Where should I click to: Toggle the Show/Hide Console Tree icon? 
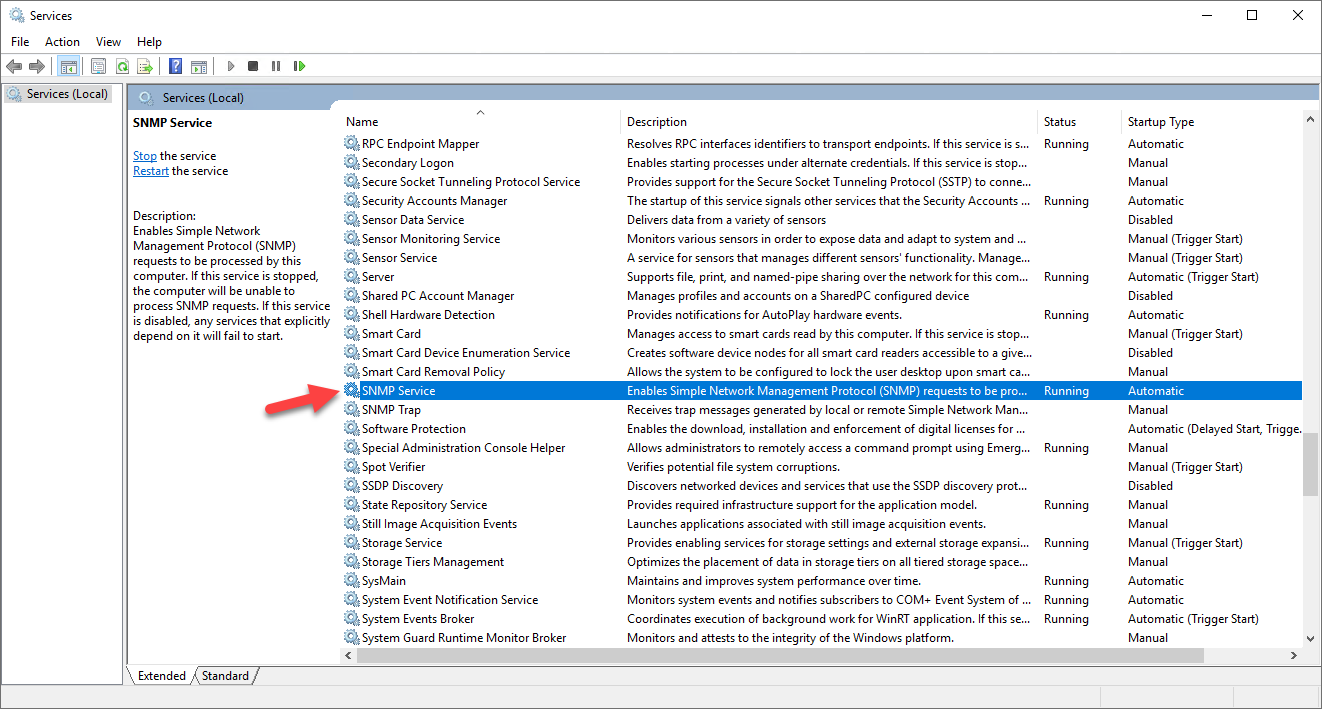(68, 66)
